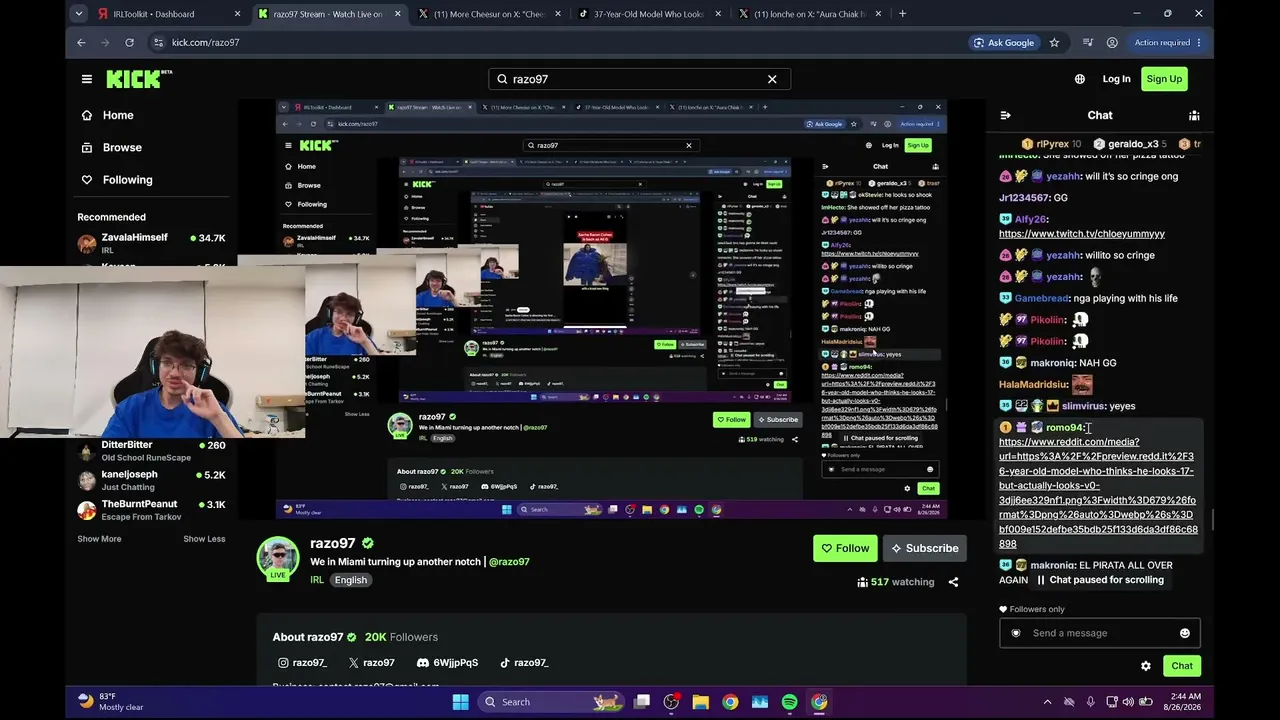Image resolution: width=1280 pixels, height=720 pixels.
Task: Open the Kick sidebar hamburger menu
Action: [x=87, y=79]
